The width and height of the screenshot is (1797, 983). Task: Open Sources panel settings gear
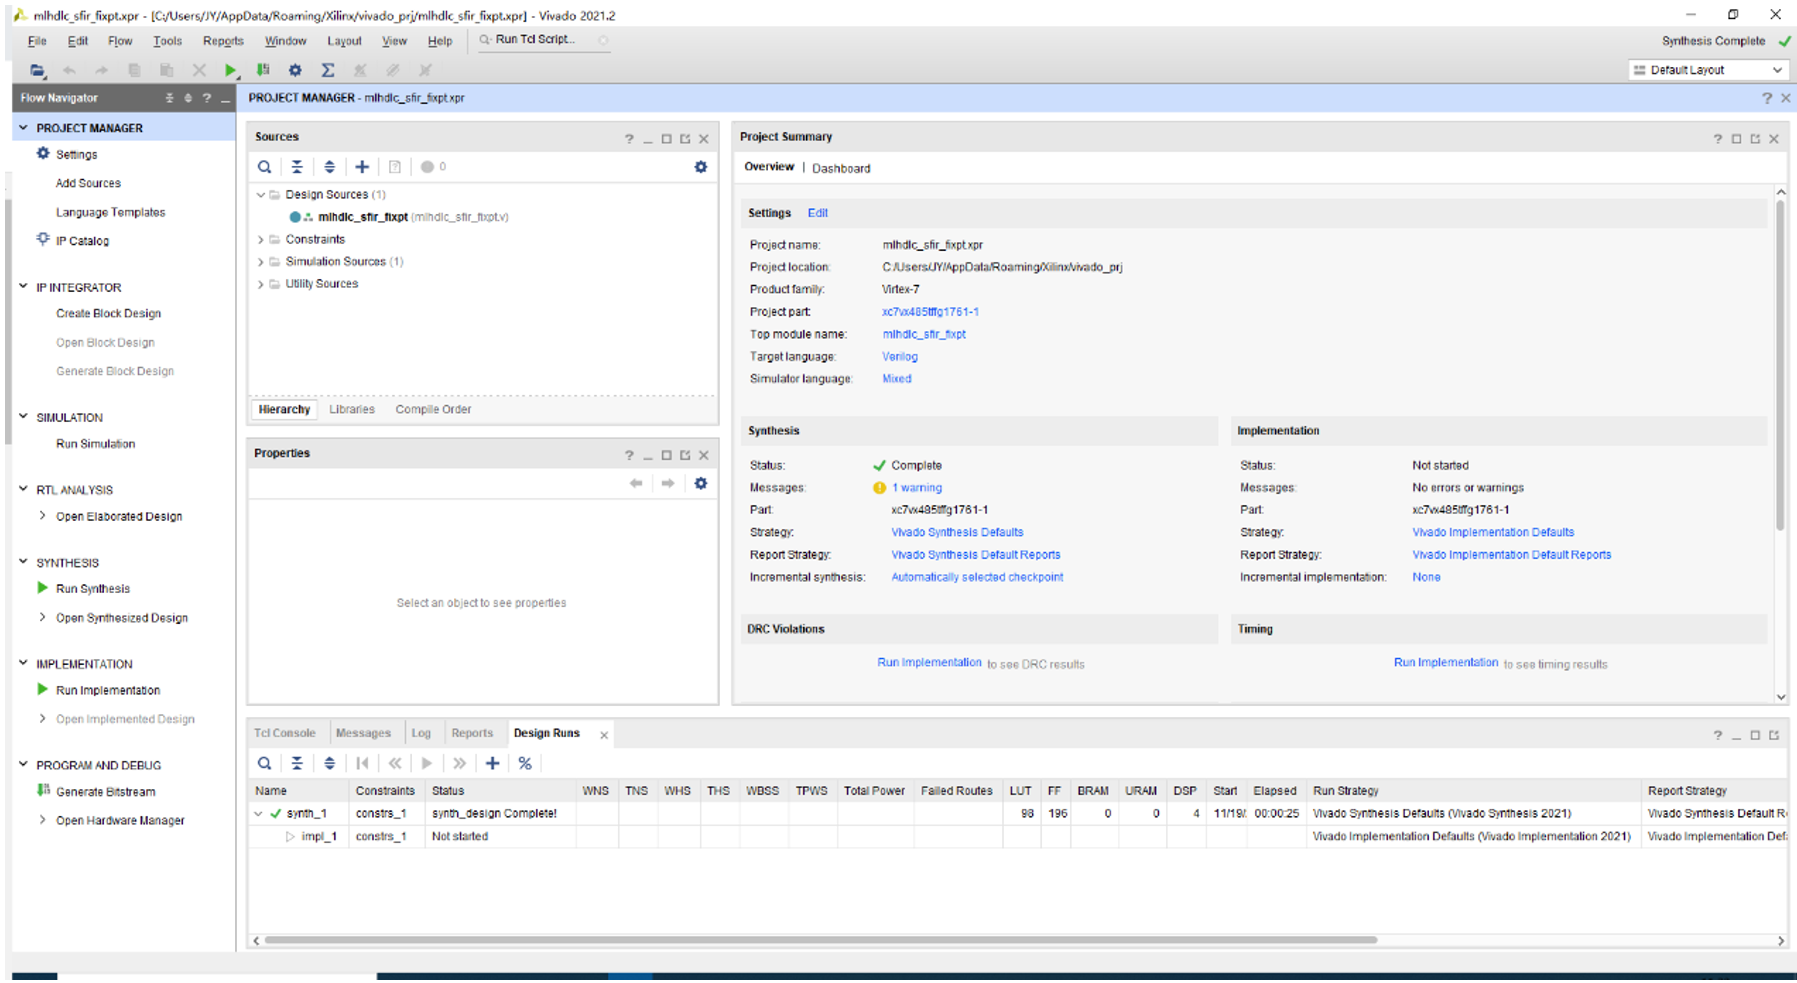pyautogui.click(x=701, y=167)
